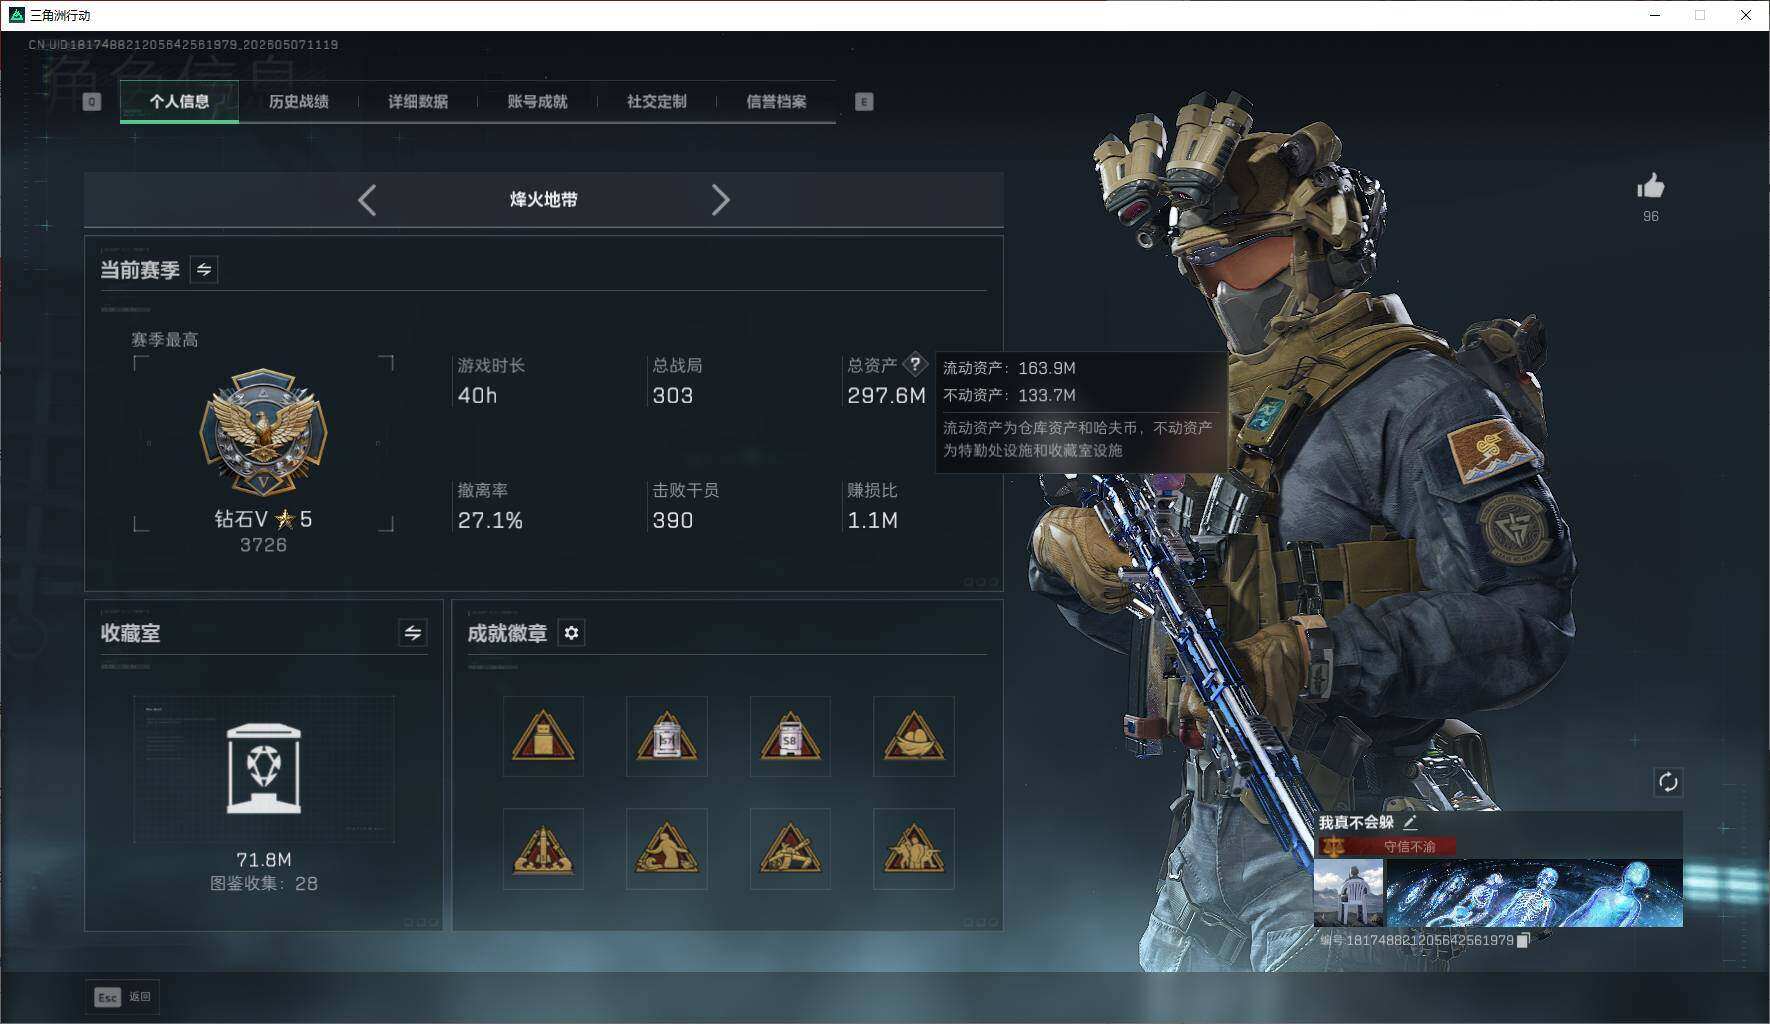Select the crawling soldier achievement badge
The image size is (1770, 1024).
coord(790,849)
